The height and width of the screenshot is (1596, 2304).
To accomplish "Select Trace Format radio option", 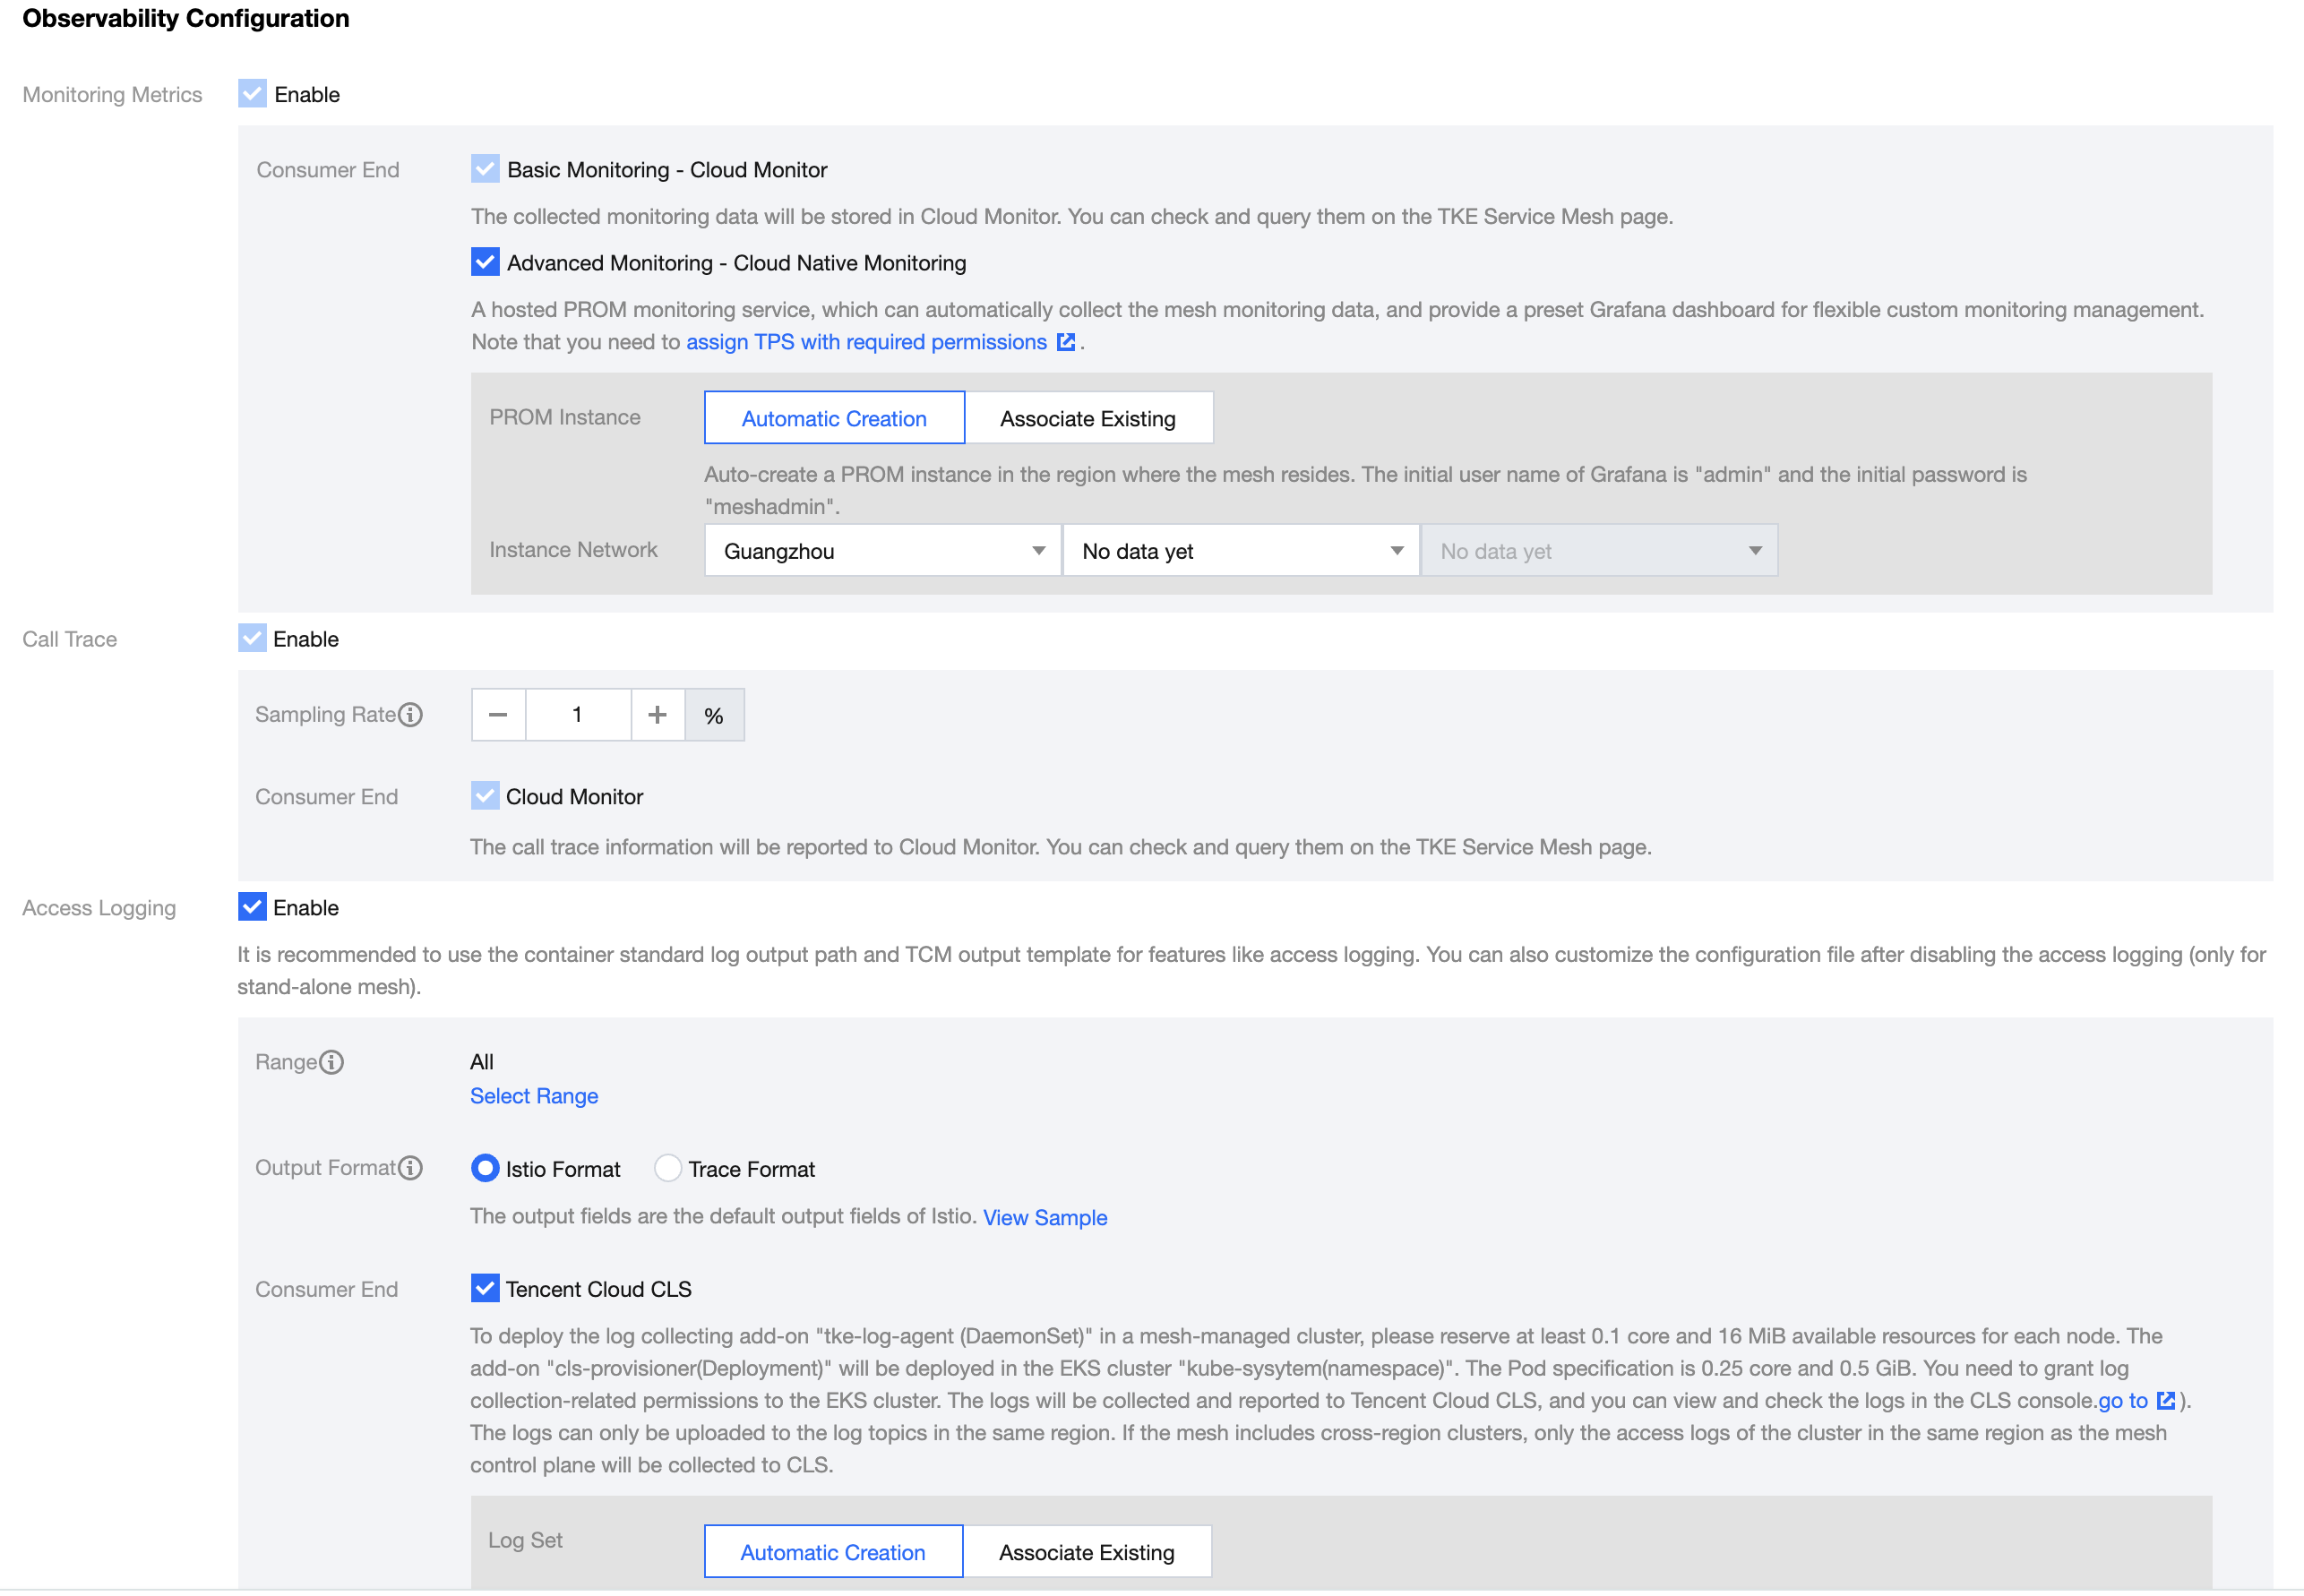I will point(667,1168).
